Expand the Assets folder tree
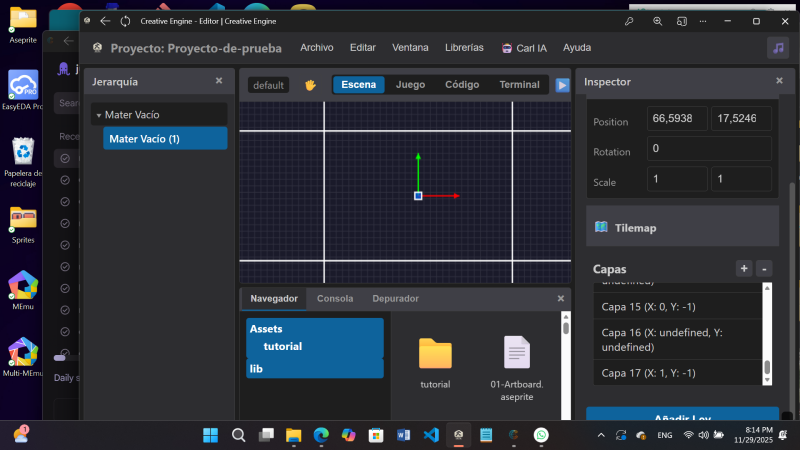The image size is (800, 450). click(266, 328)
